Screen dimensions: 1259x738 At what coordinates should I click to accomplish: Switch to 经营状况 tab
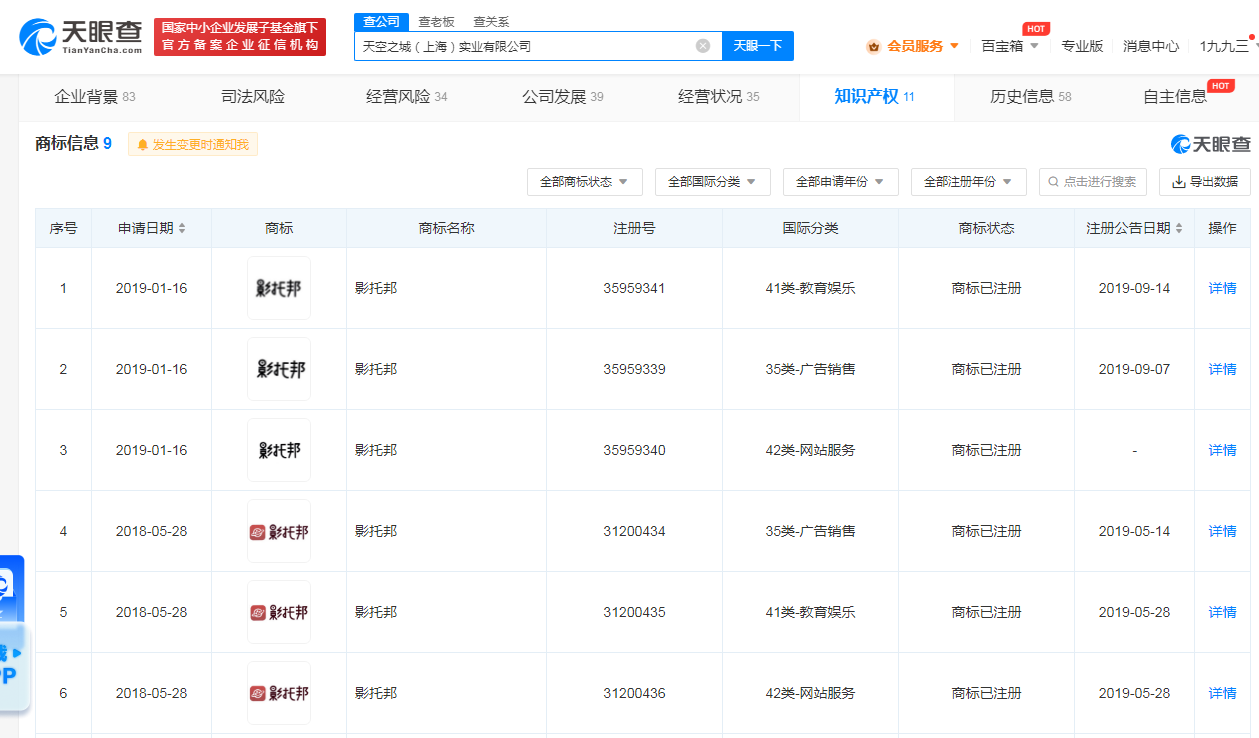[719, 97]
